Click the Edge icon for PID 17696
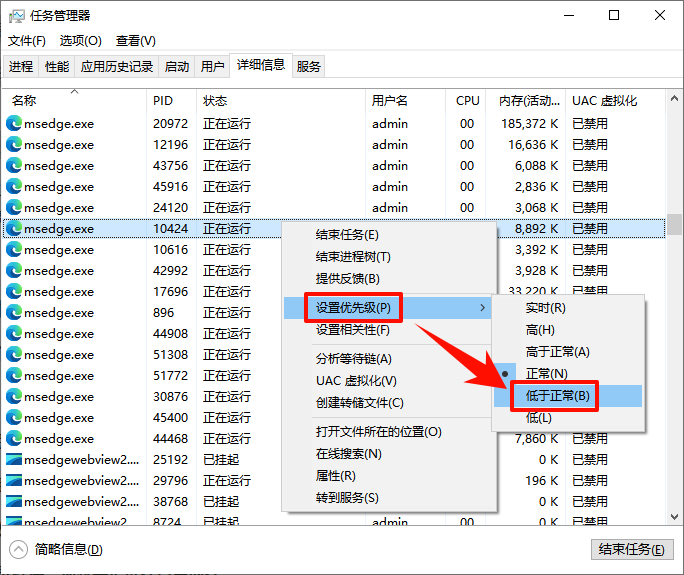The height and width of the screenshot is (575, 684). pos(14,291)
